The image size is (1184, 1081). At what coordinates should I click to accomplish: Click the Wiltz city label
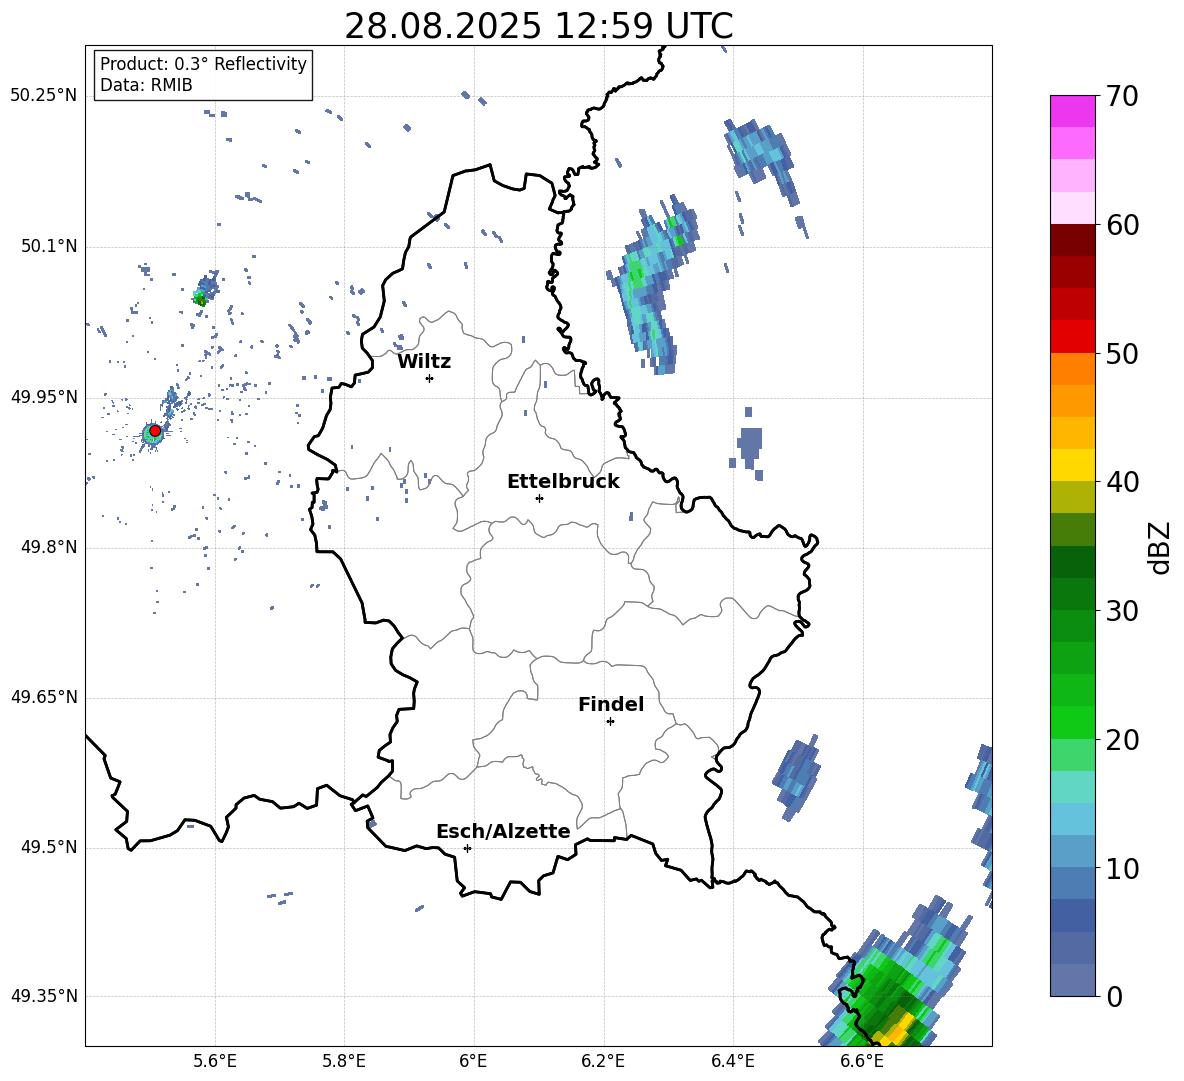[424, 362]
